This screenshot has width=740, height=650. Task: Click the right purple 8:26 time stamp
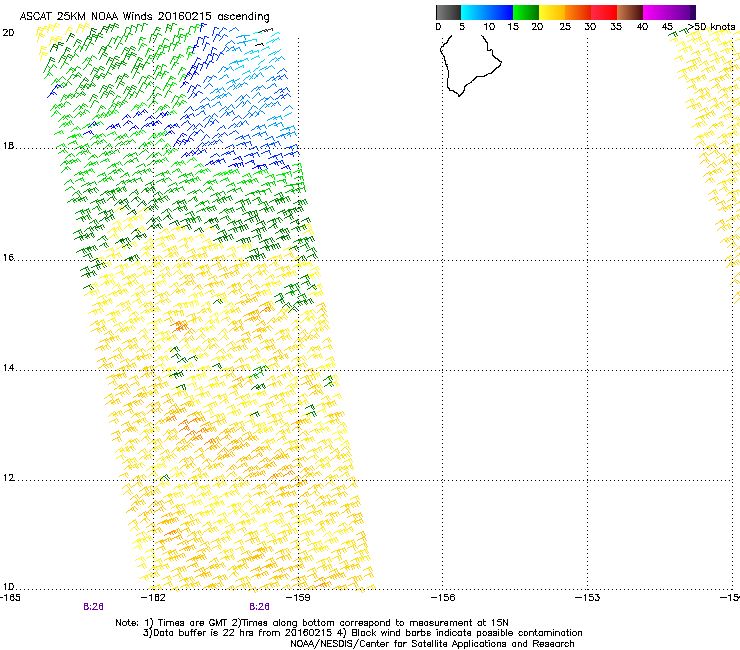(260, 607)
